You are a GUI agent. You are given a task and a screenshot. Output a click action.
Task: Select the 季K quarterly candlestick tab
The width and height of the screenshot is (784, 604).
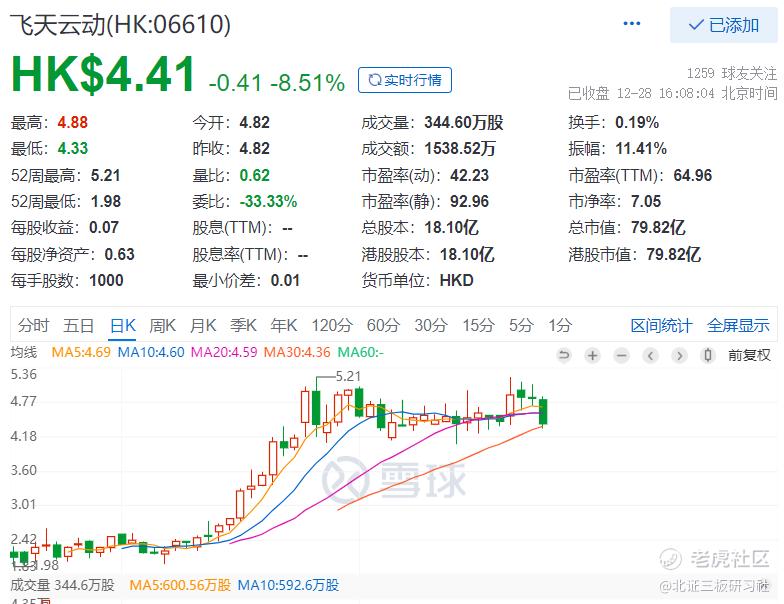tap(244, 326)
